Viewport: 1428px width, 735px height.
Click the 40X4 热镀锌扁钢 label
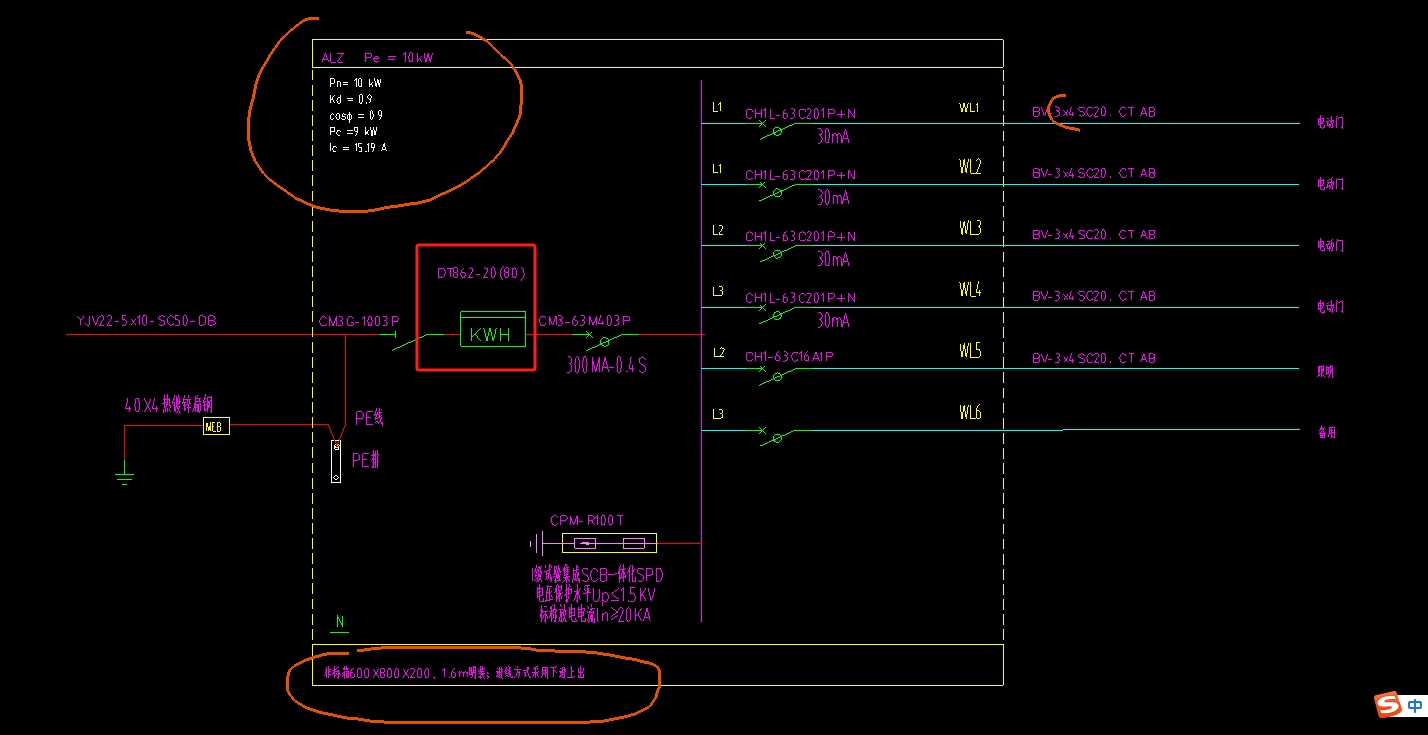click(168, 405)
